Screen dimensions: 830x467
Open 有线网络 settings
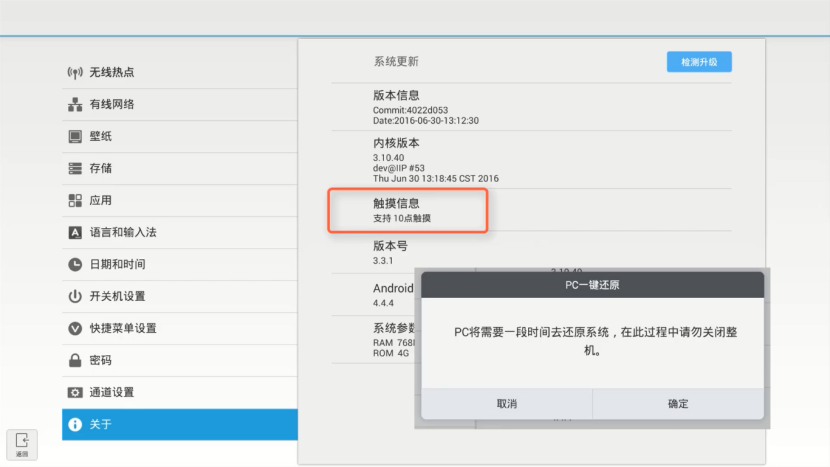click(x=179, y=105)
